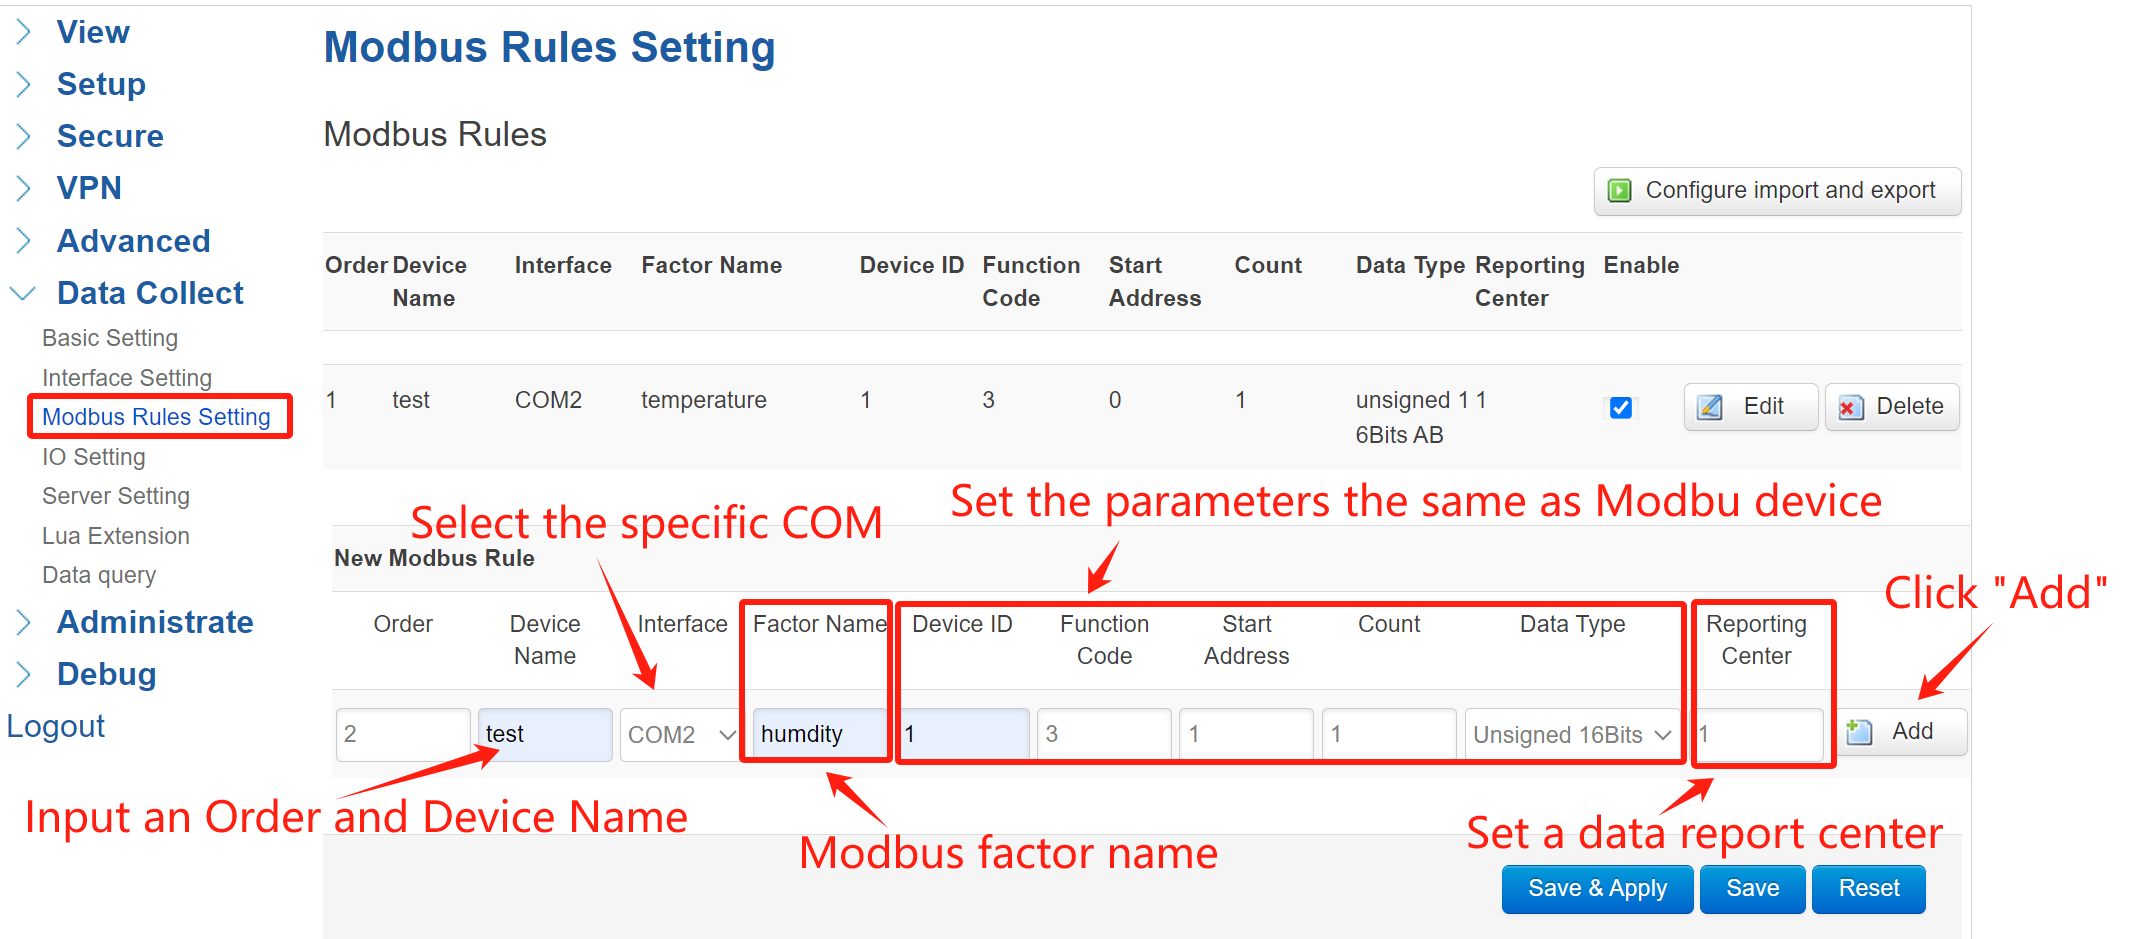Open the Lua Extension page

116,536
